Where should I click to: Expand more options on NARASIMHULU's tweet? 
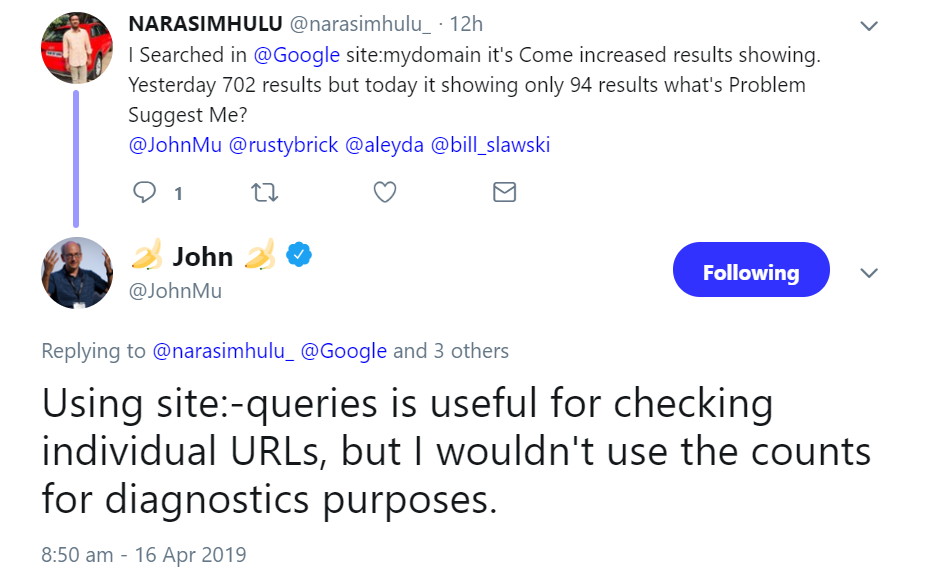point(869,25)
